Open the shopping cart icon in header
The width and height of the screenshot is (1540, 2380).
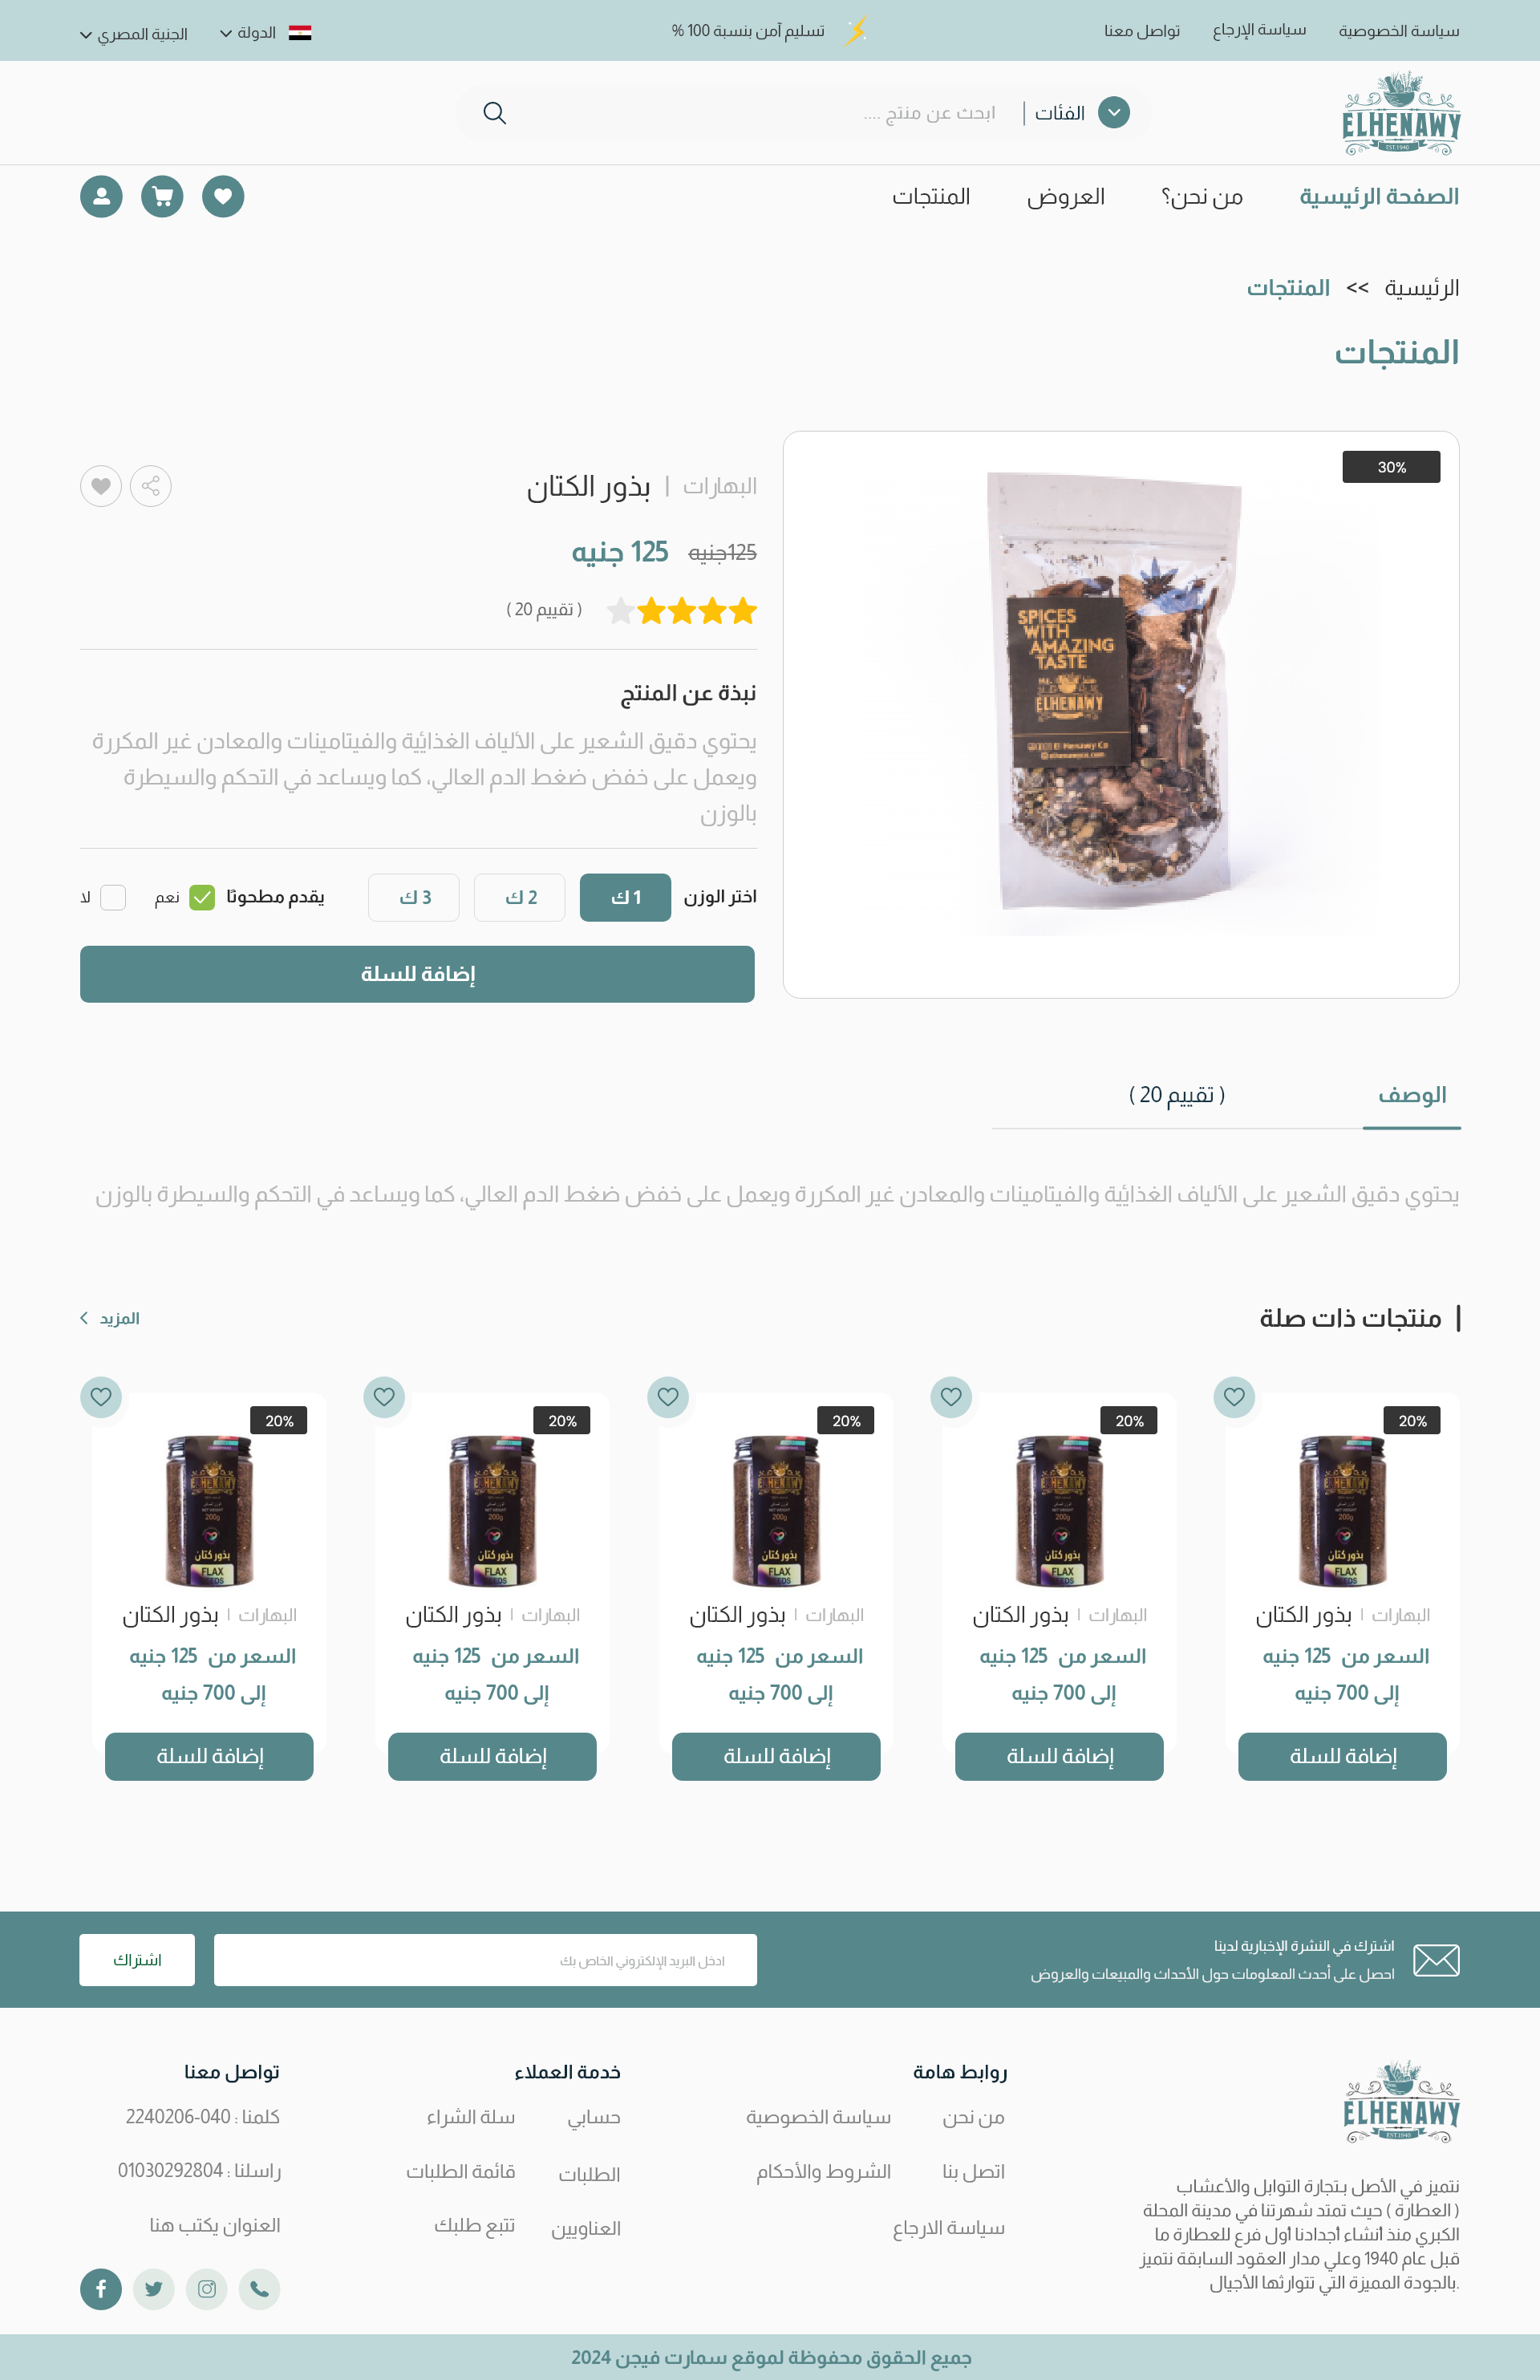coord(162,196)
